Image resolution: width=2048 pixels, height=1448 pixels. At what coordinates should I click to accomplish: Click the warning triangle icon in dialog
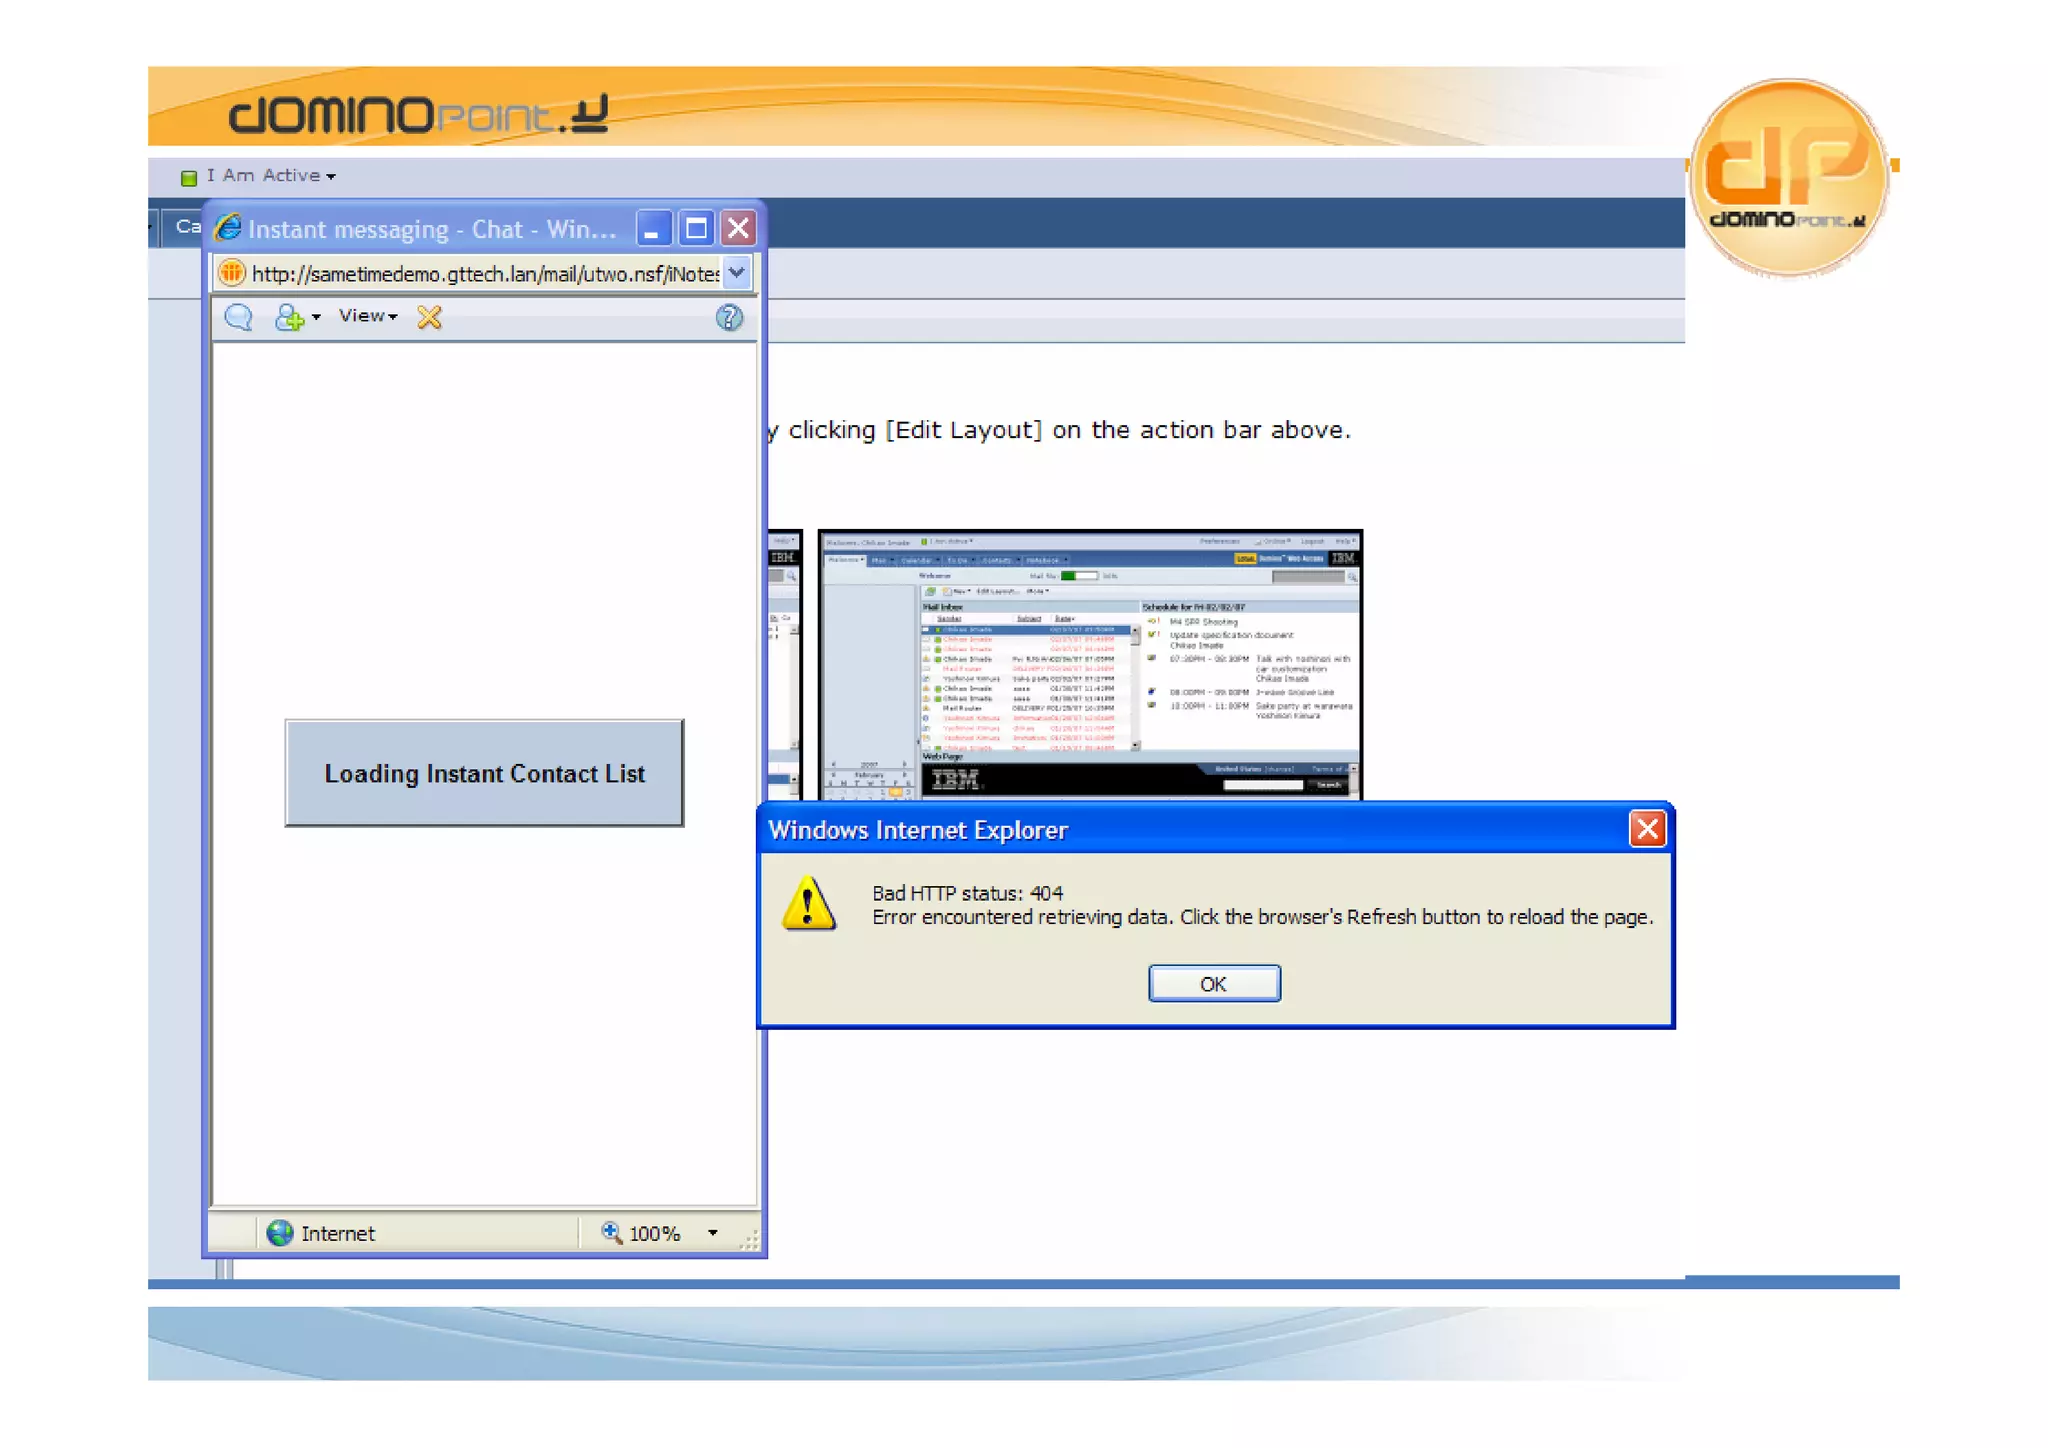pos(808,904)
